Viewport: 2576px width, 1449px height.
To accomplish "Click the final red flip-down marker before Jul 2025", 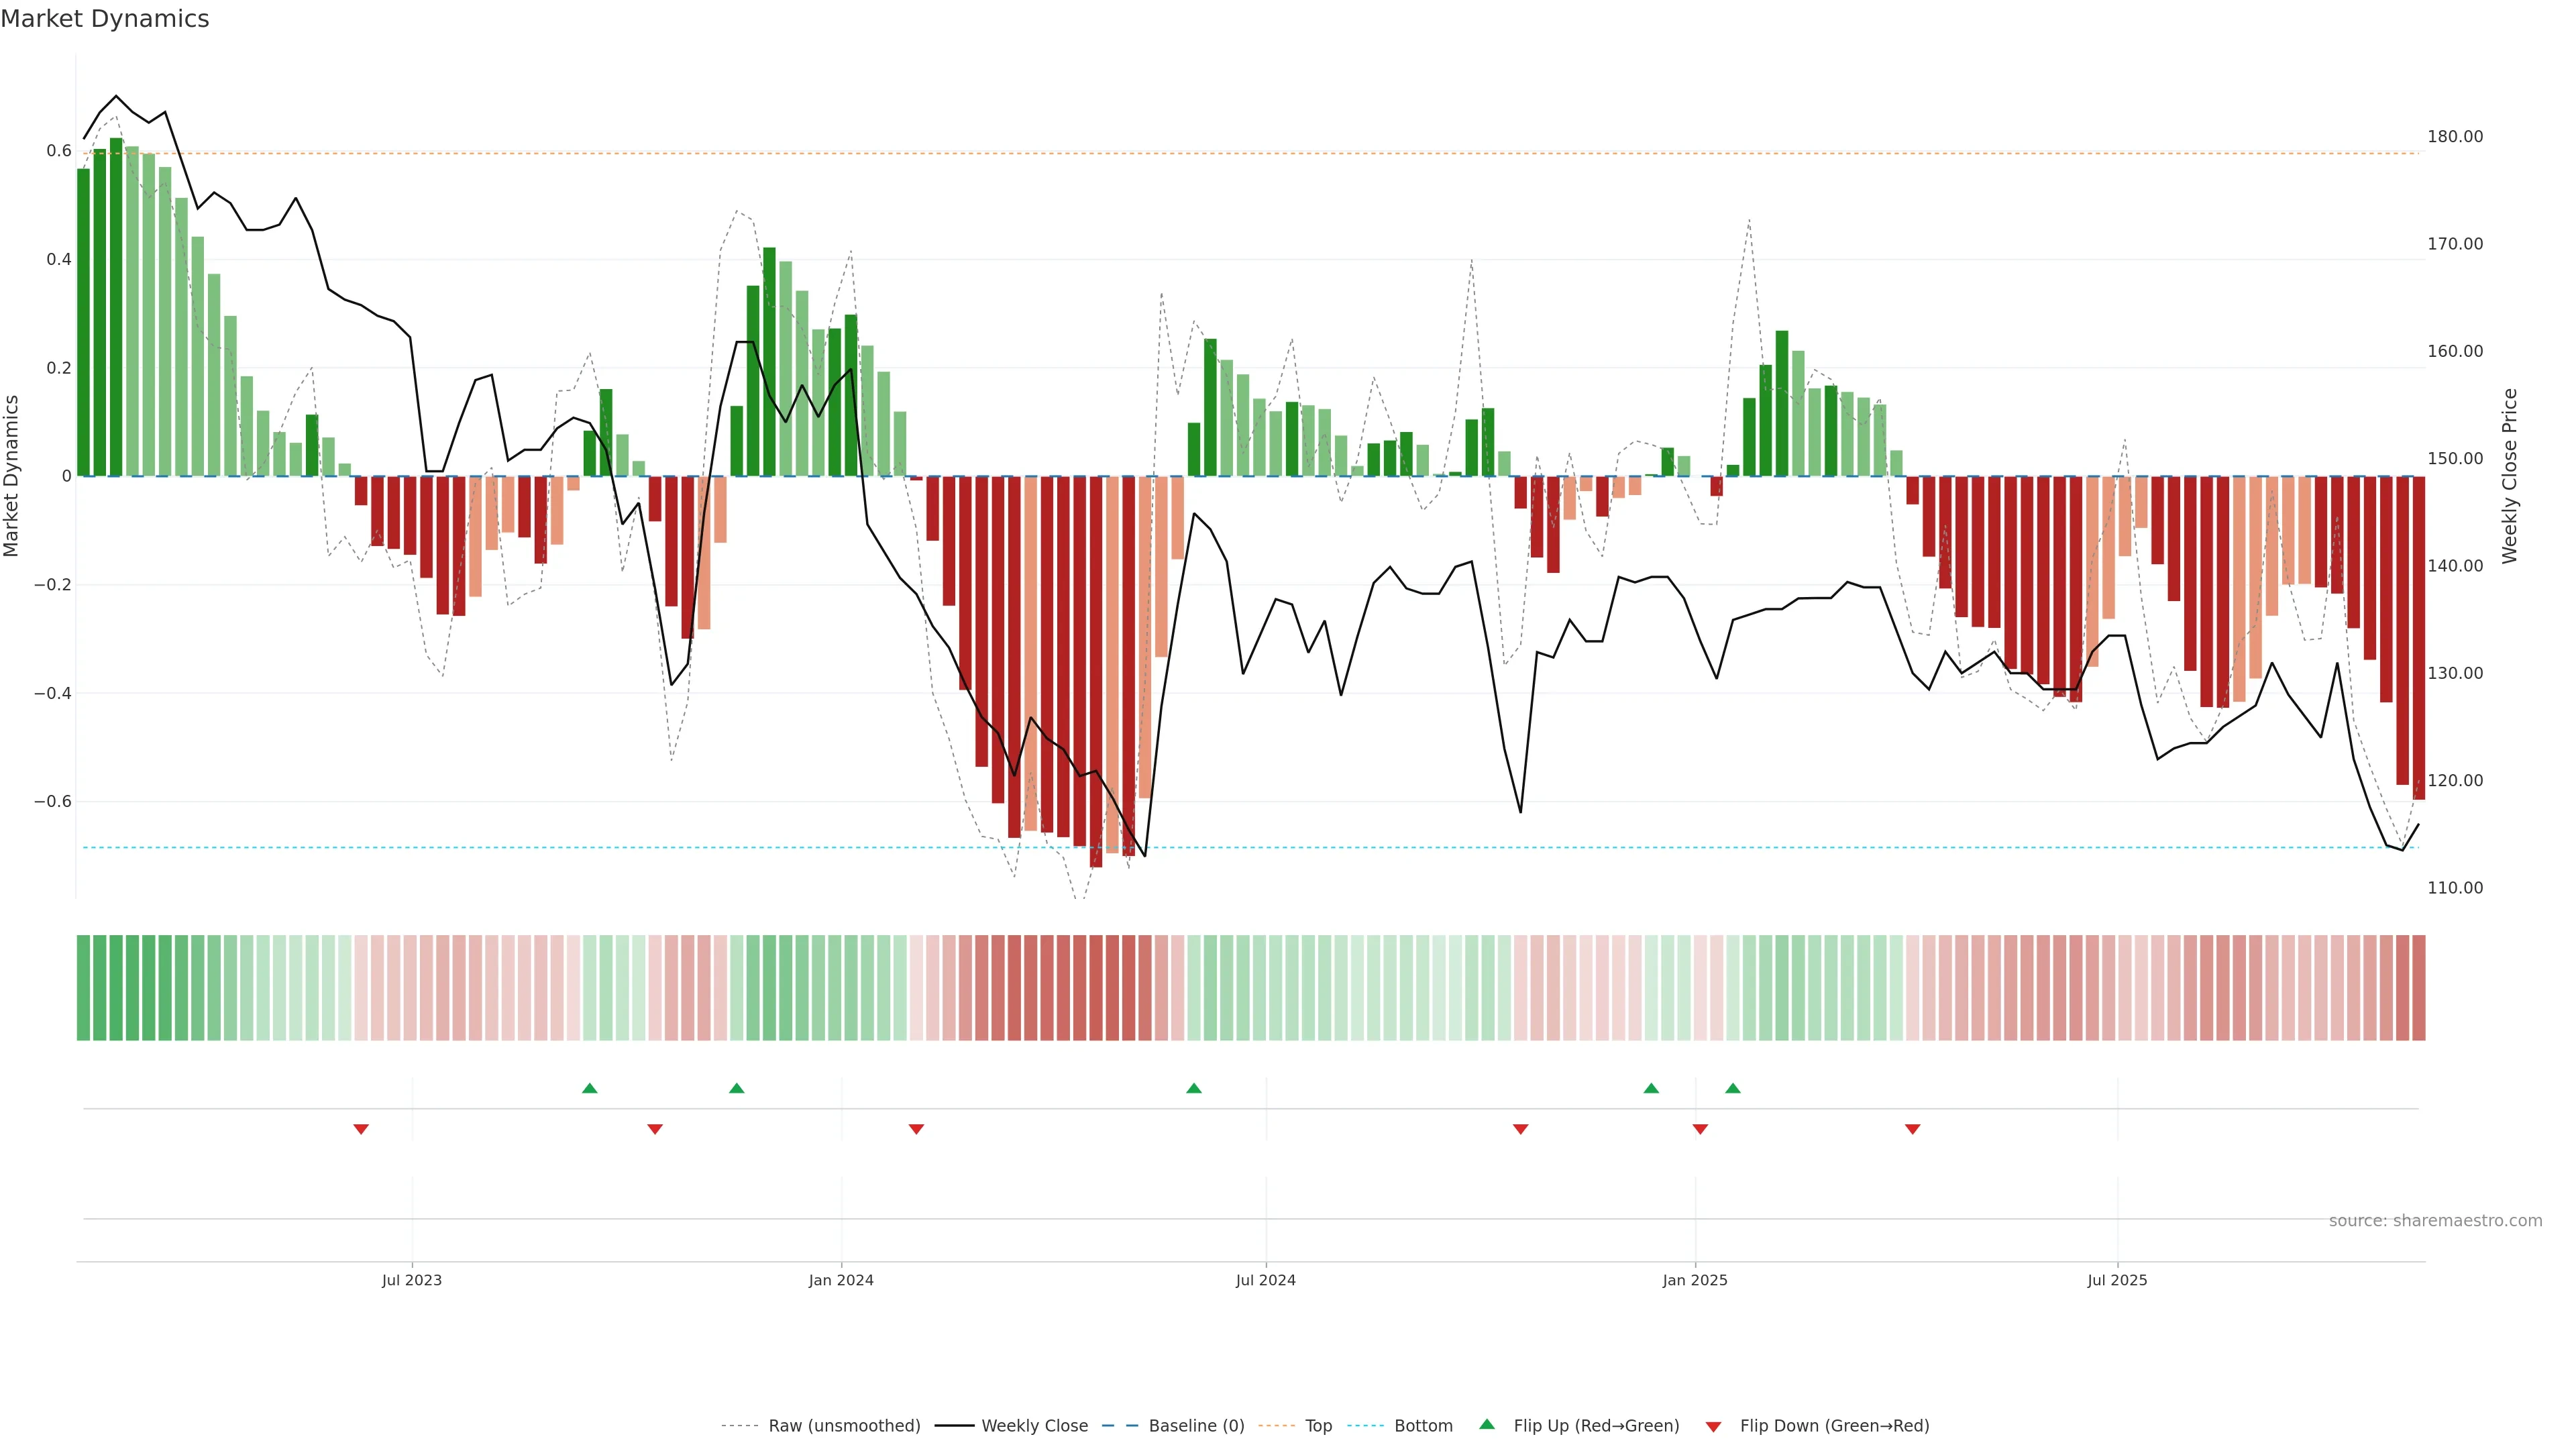I will (1913, 1129).
